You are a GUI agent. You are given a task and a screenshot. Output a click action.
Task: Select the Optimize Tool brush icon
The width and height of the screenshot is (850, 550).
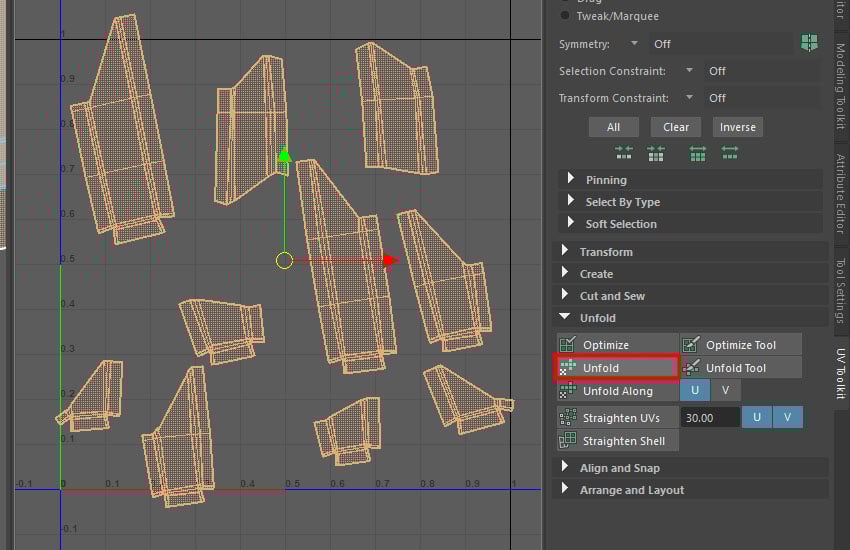[691, 345]
